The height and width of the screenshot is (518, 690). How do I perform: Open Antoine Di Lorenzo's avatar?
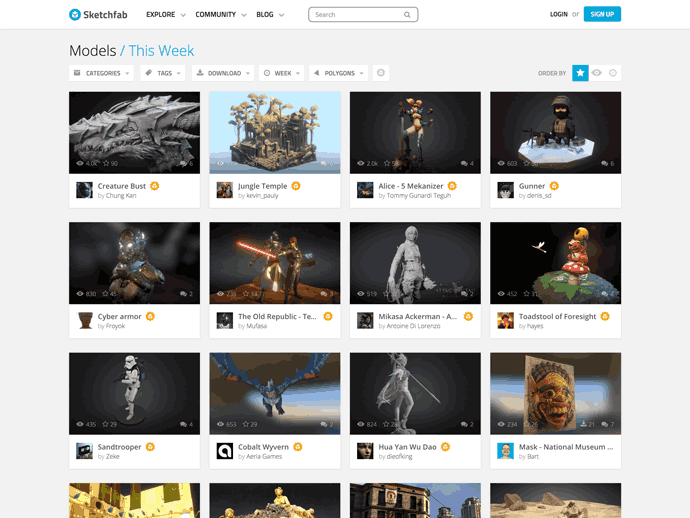pos(365,320)
